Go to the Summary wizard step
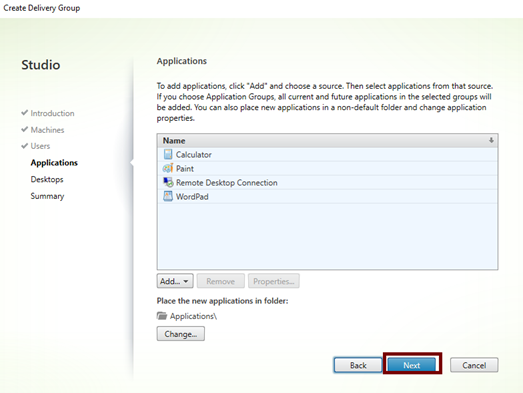523x393 pixels. click(x=47, y=196)
